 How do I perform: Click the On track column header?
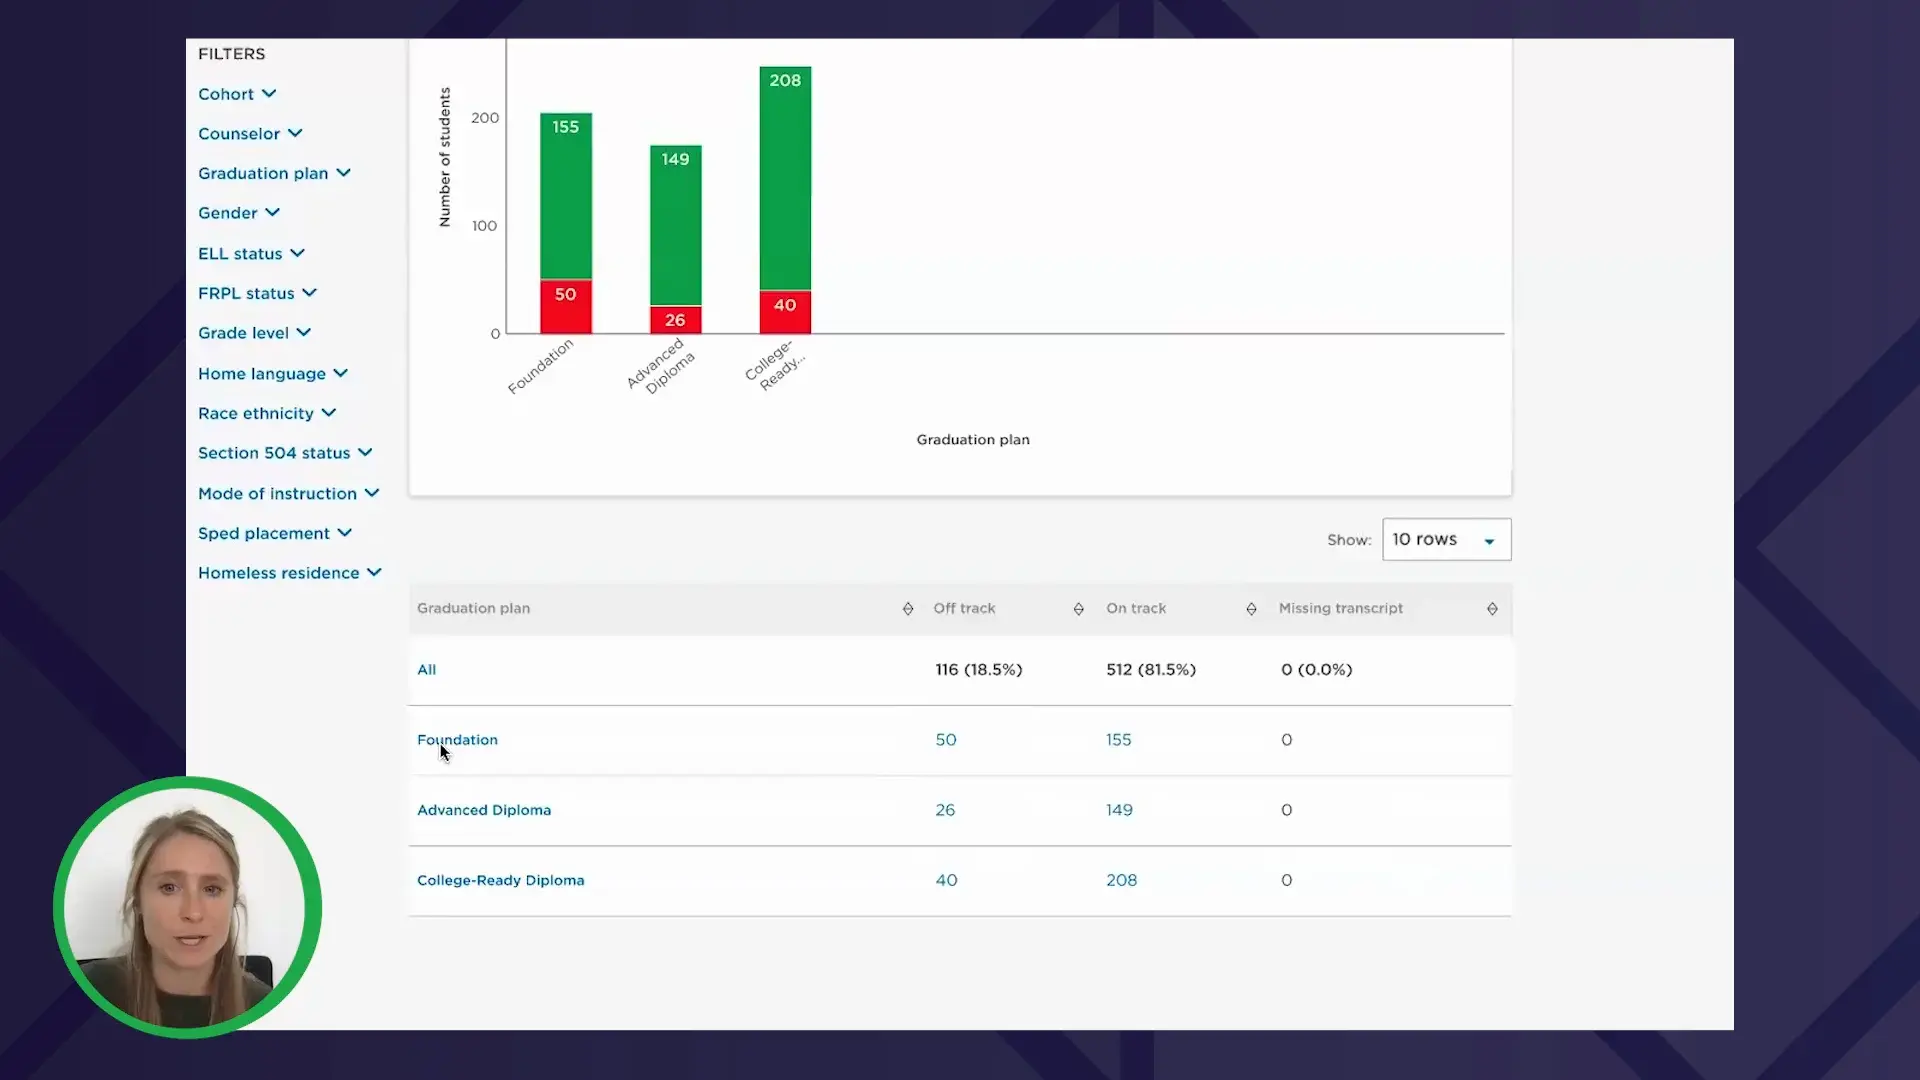click(x=1136, y=608)
